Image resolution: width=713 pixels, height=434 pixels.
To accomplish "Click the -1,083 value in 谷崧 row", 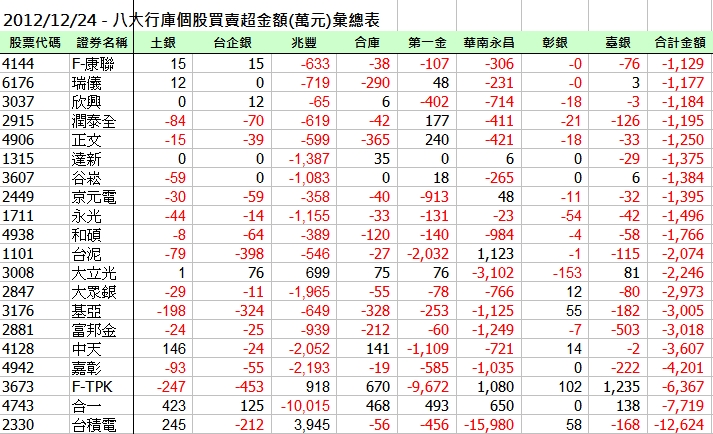I will point(309,178).
